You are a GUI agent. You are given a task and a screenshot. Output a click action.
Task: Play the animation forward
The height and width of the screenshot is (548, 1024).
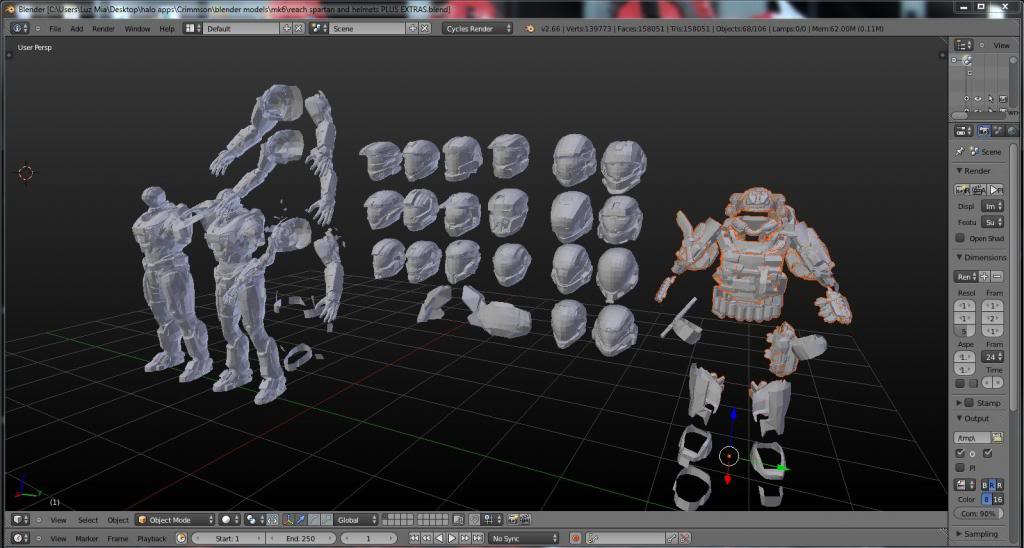pos(452,538)
